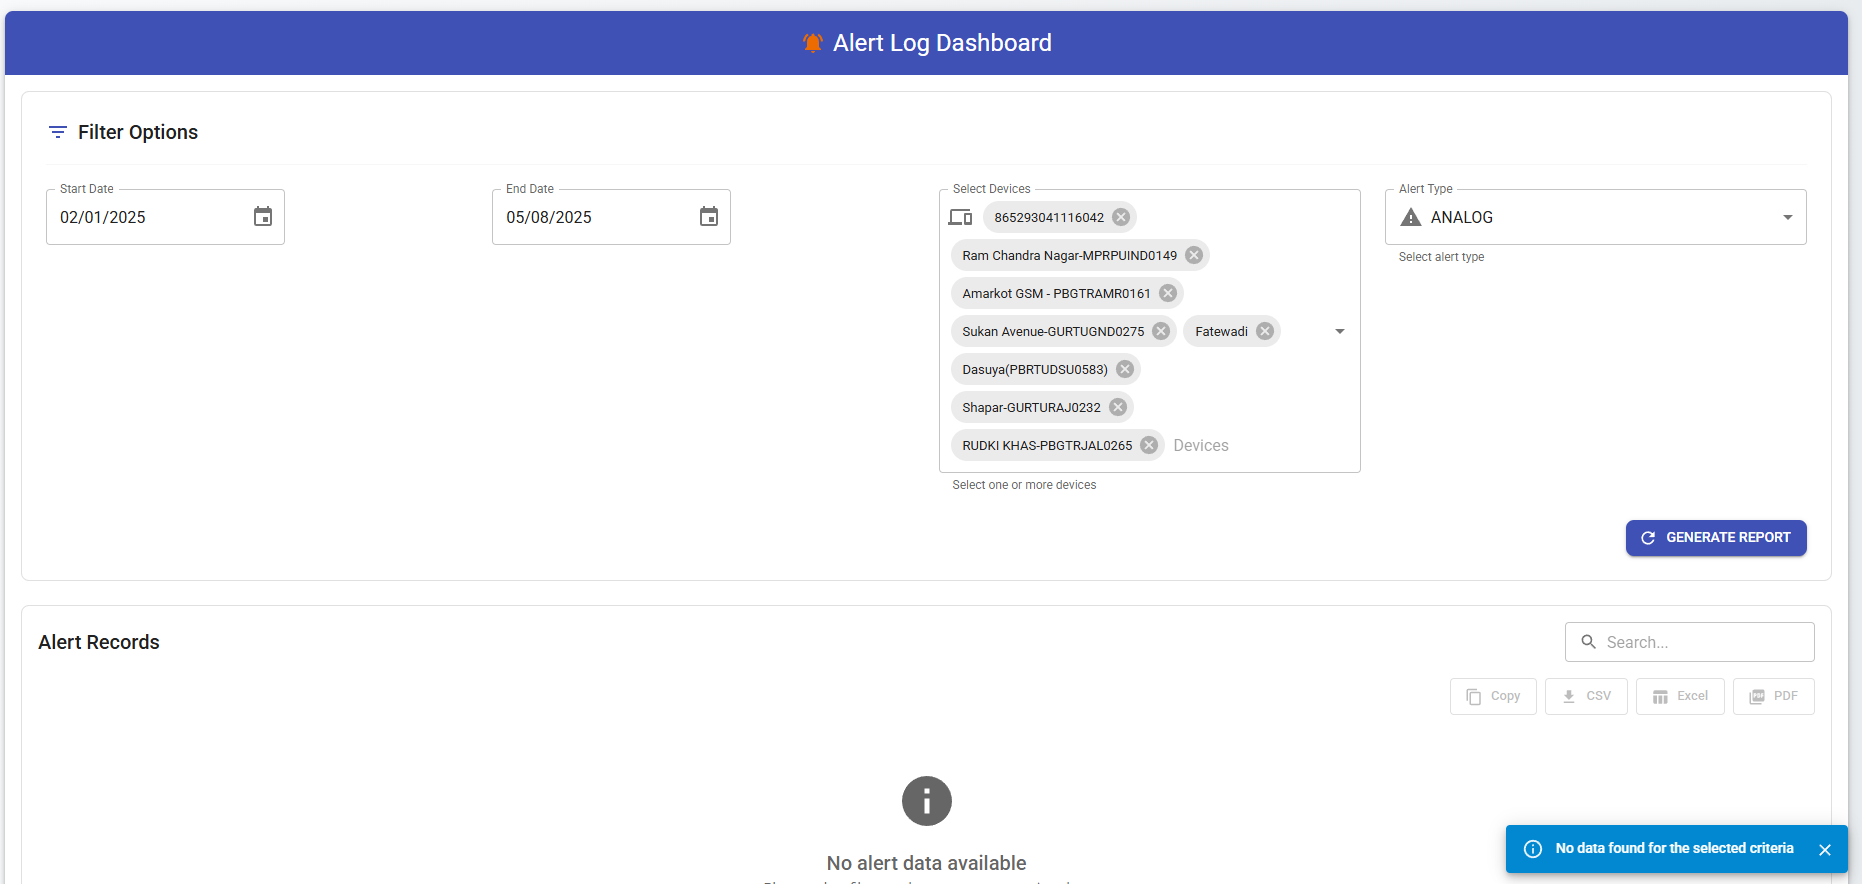Export alert records as CSV
1862x884 pixels.
coord(1586,696)
